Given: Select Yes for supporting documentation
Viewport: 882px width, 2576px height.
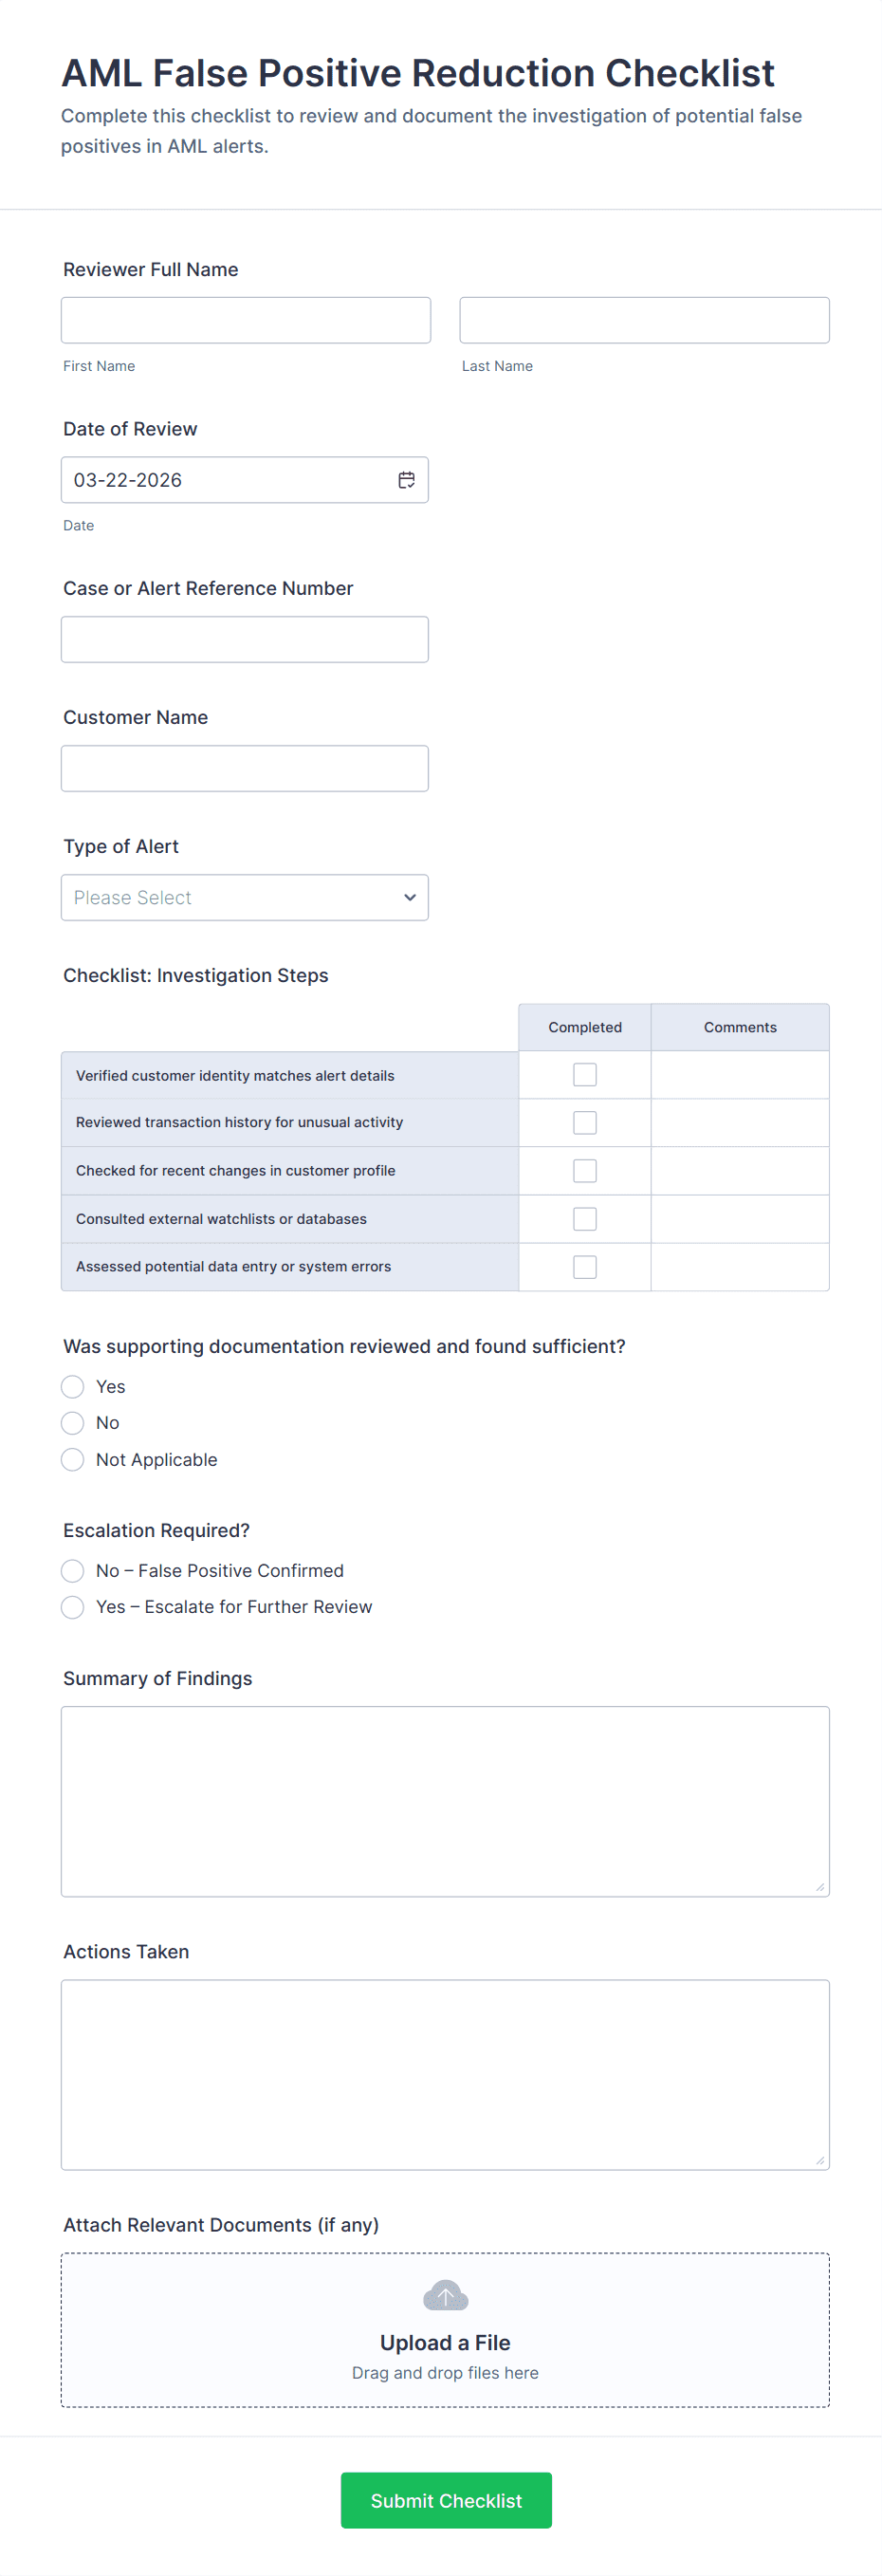Looking at the screenshot, I should 72,1387.
